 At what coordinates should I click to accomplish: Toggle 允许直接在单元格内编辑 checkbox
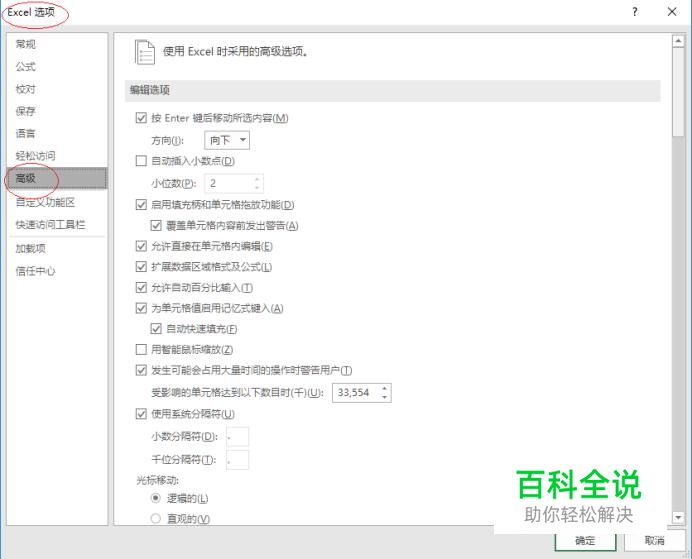141,246
